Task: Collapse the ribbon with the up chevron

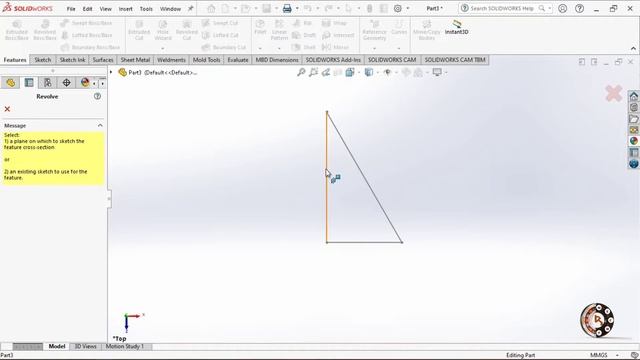Action: pyautogui.click(x=633, y=48)
